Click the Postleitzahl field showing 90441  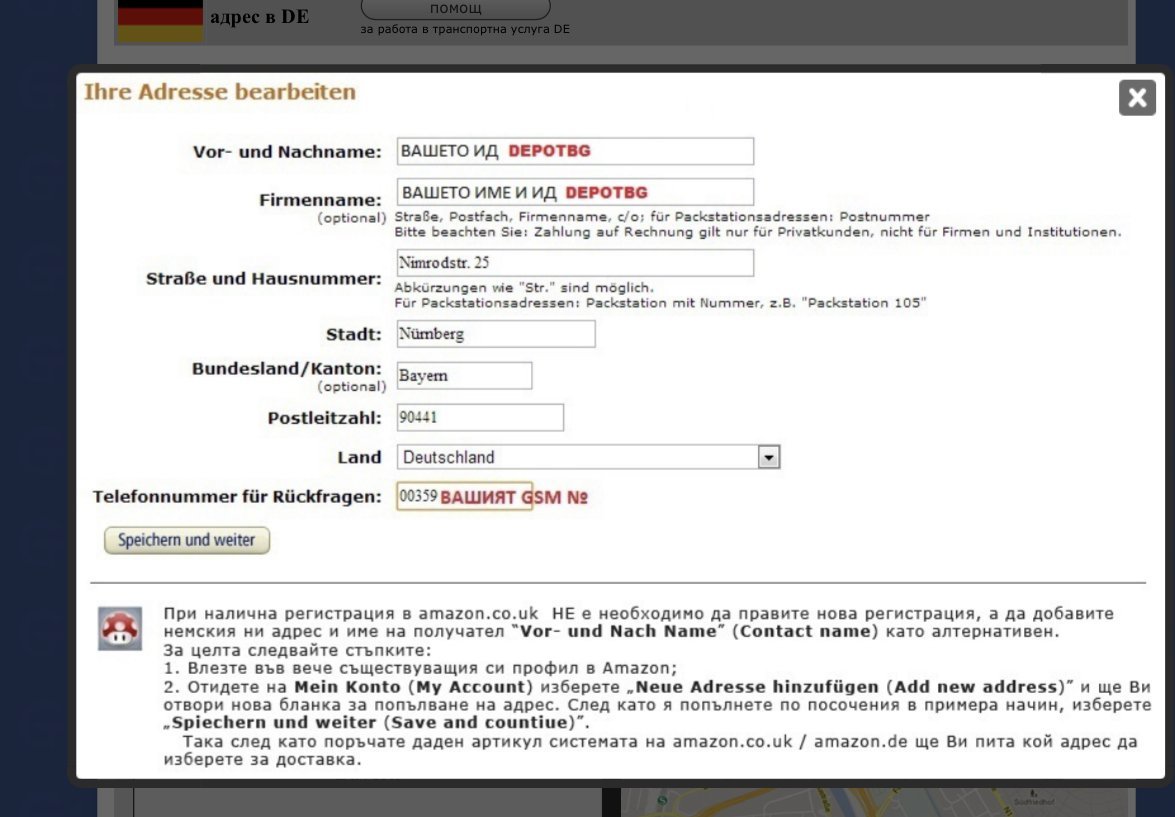pyautogui.click(x=480, y=417)
